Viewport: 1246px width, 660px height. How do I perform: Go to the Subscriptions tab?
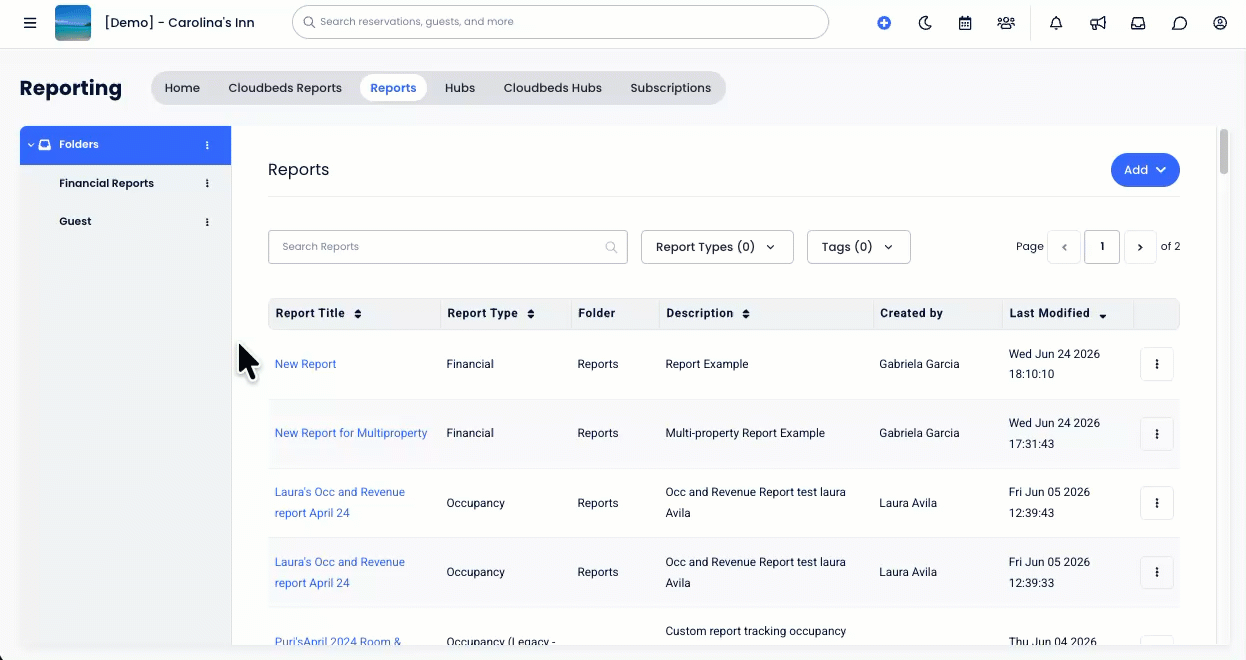tap(671, 88)
